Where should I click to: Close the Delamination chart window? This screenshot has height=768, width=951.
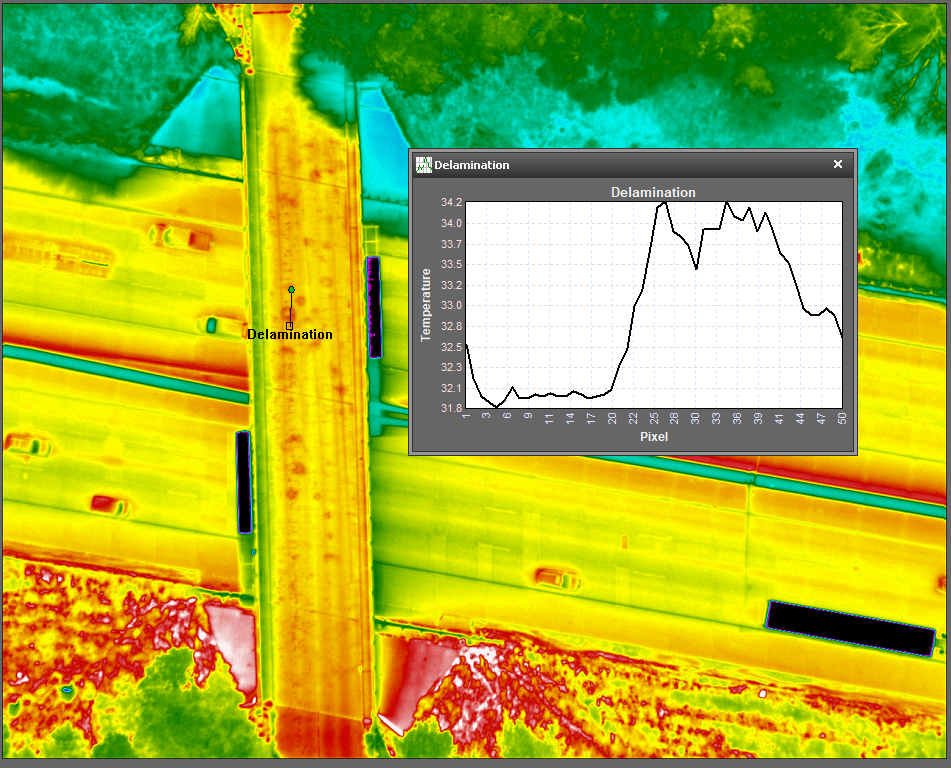point(838,165)
